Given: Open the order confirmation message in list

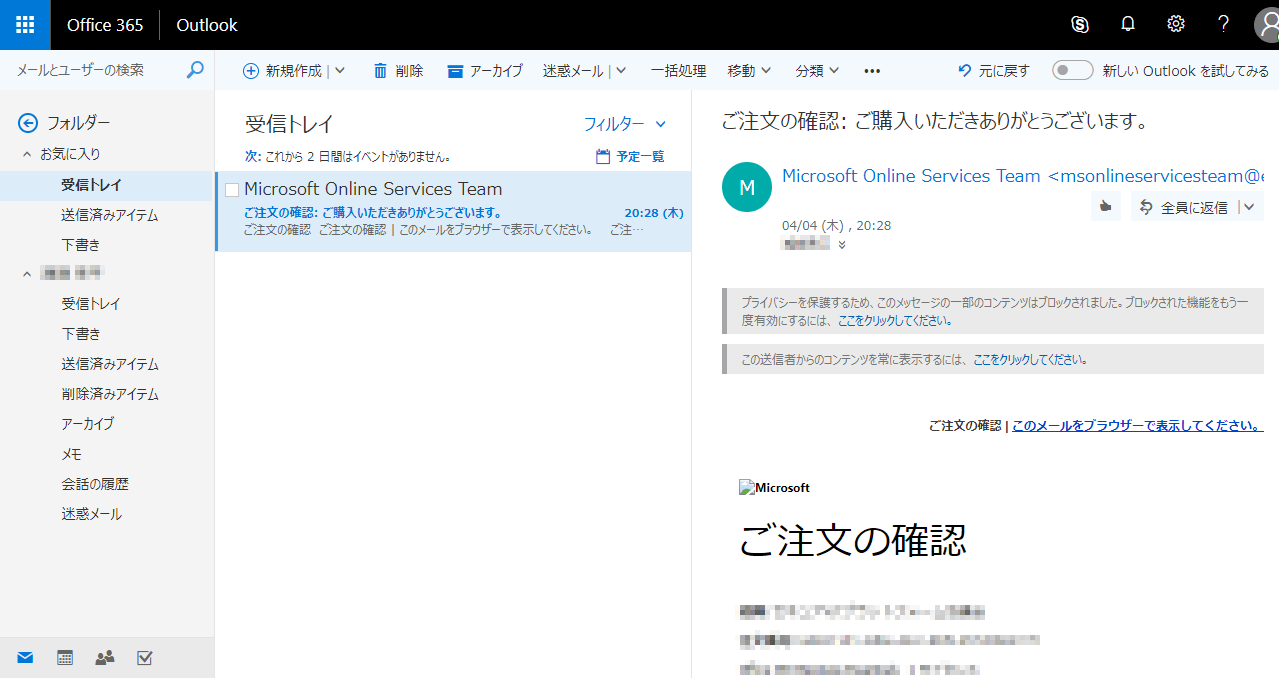Looking at the screenshot, I should tap(453, 211).
